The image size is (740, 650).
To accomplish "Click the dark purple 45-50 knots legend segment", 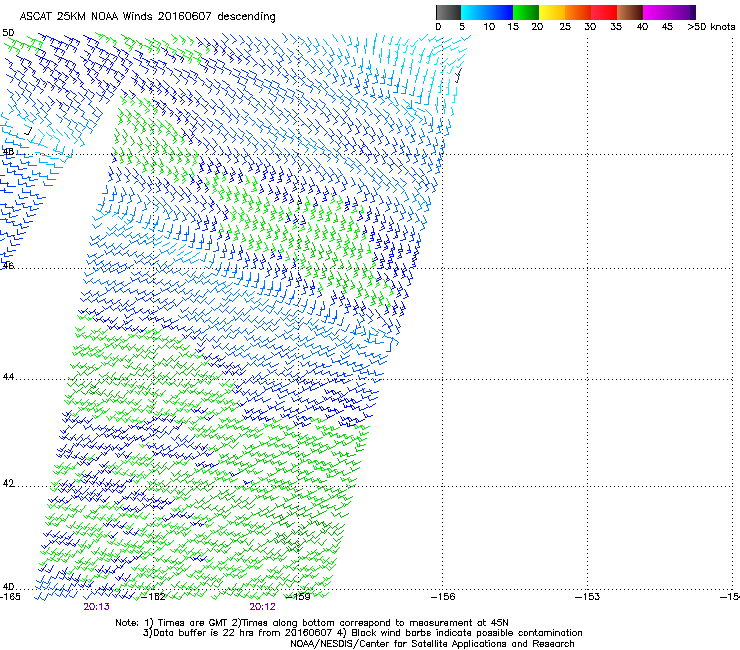I will pos(682,12).
